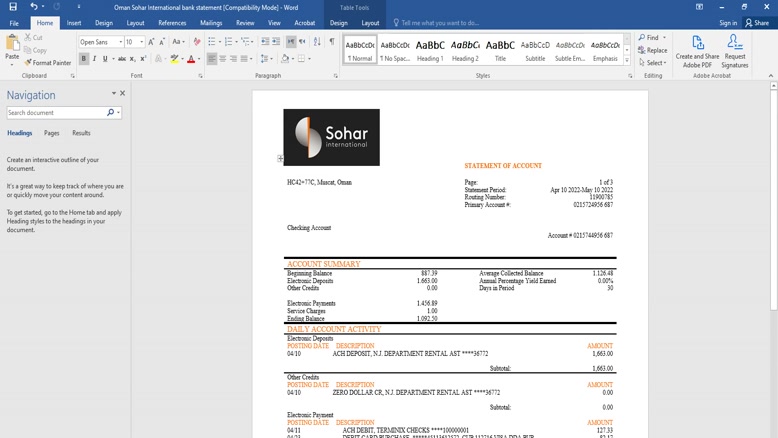Click the Replace button
The height and width of the screenshot is (438, 778).
[652, 50]
